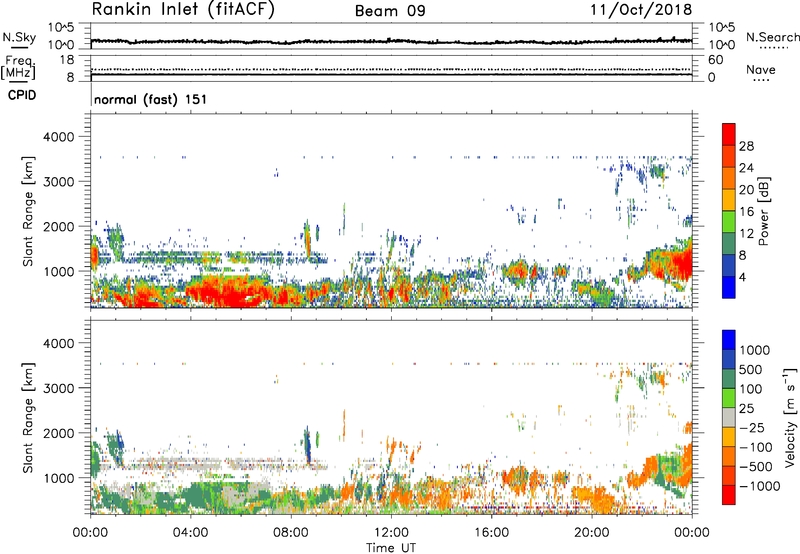Click the '04:00' time axis tick label
800x554 pixels.
(190, 533)
